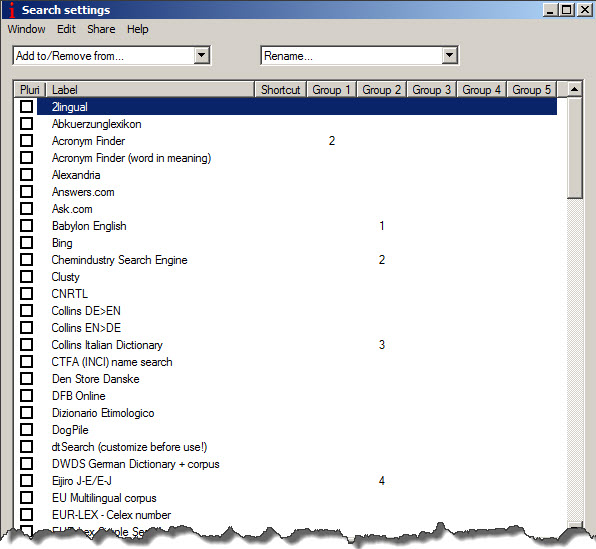The width and height of the screenshot is (596, 549).
Task: Check the Collins Italian Dictionary checkbox
Action: pyautogui.click(x=26, y=344)
